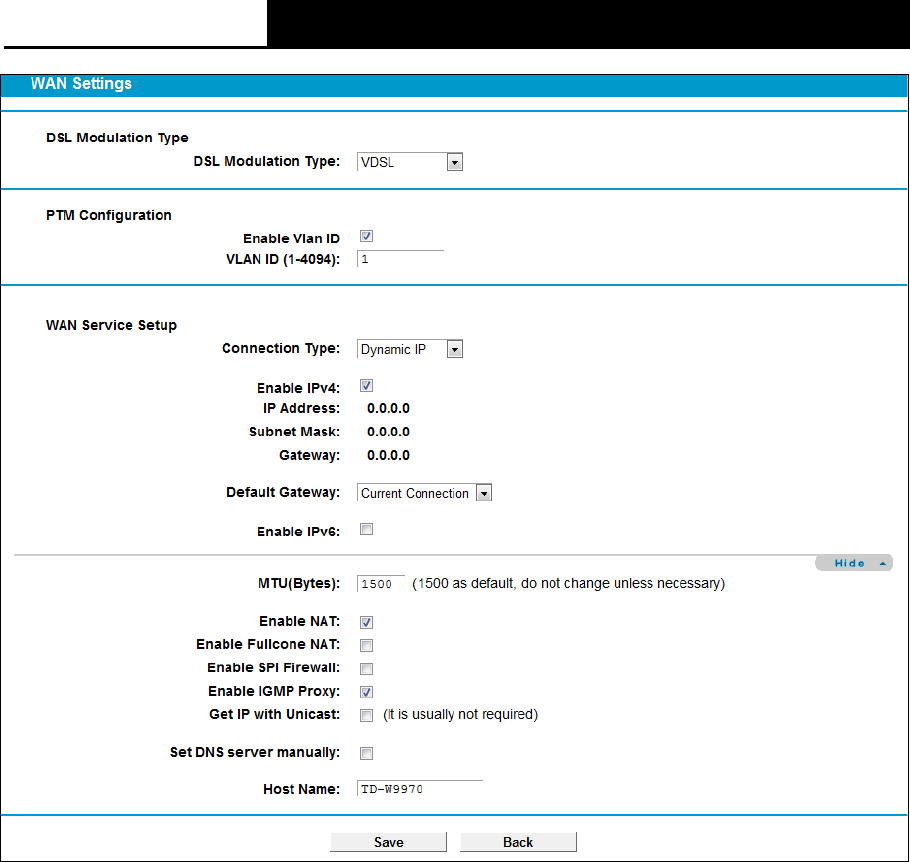The height and width of the screenshot is (862, 910).
Task: Click the WAN Service Setup heading
Action: (x=111, y=325)
